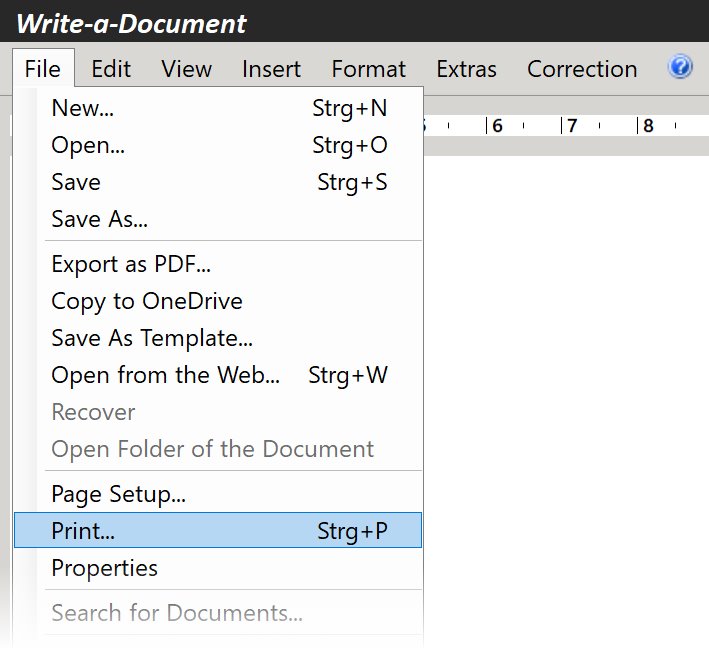Open the Edit menu
The width and height of the screenshot is (709, 661).
(x=111, y=69)
